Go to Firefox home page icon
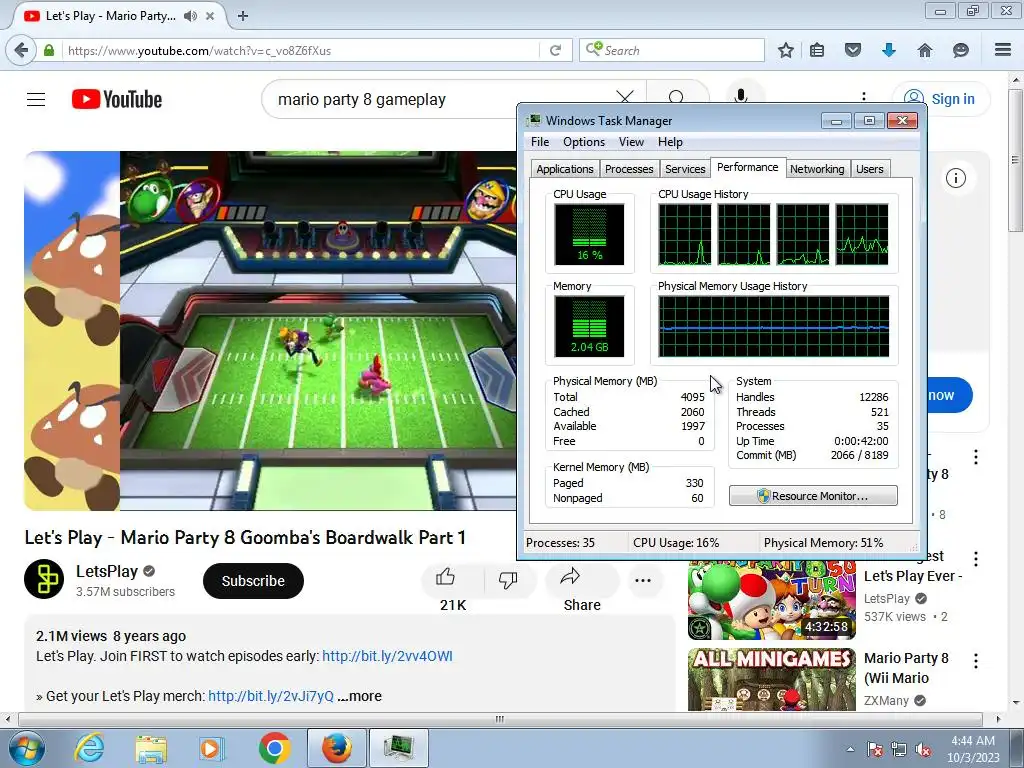 [x=925, y=50]
